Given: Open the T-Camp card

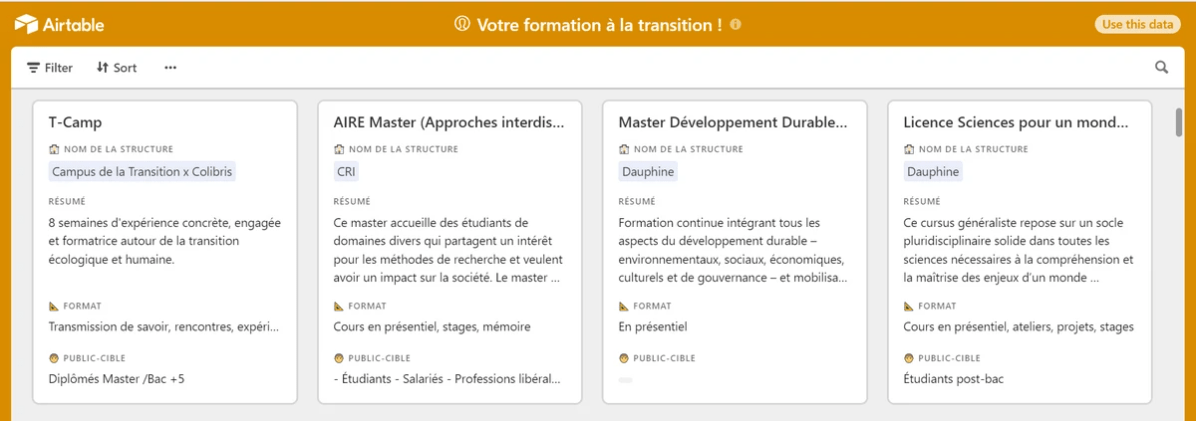Looking at the screenshot, I should tap(76, 123).
